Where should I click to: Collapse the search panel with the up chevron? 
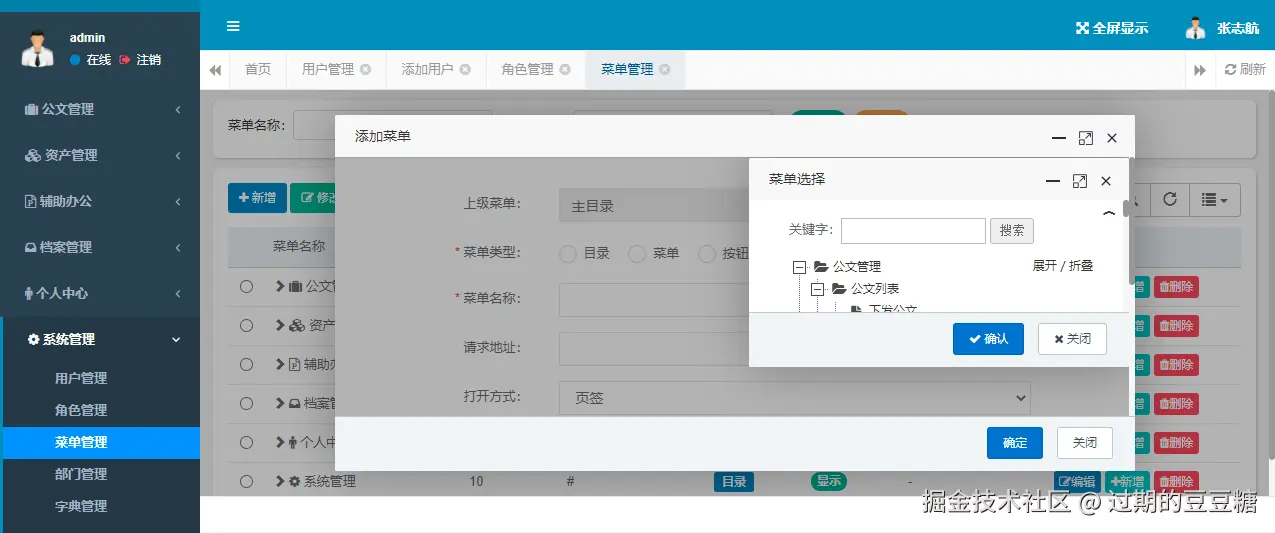[x=1108, y=212]
